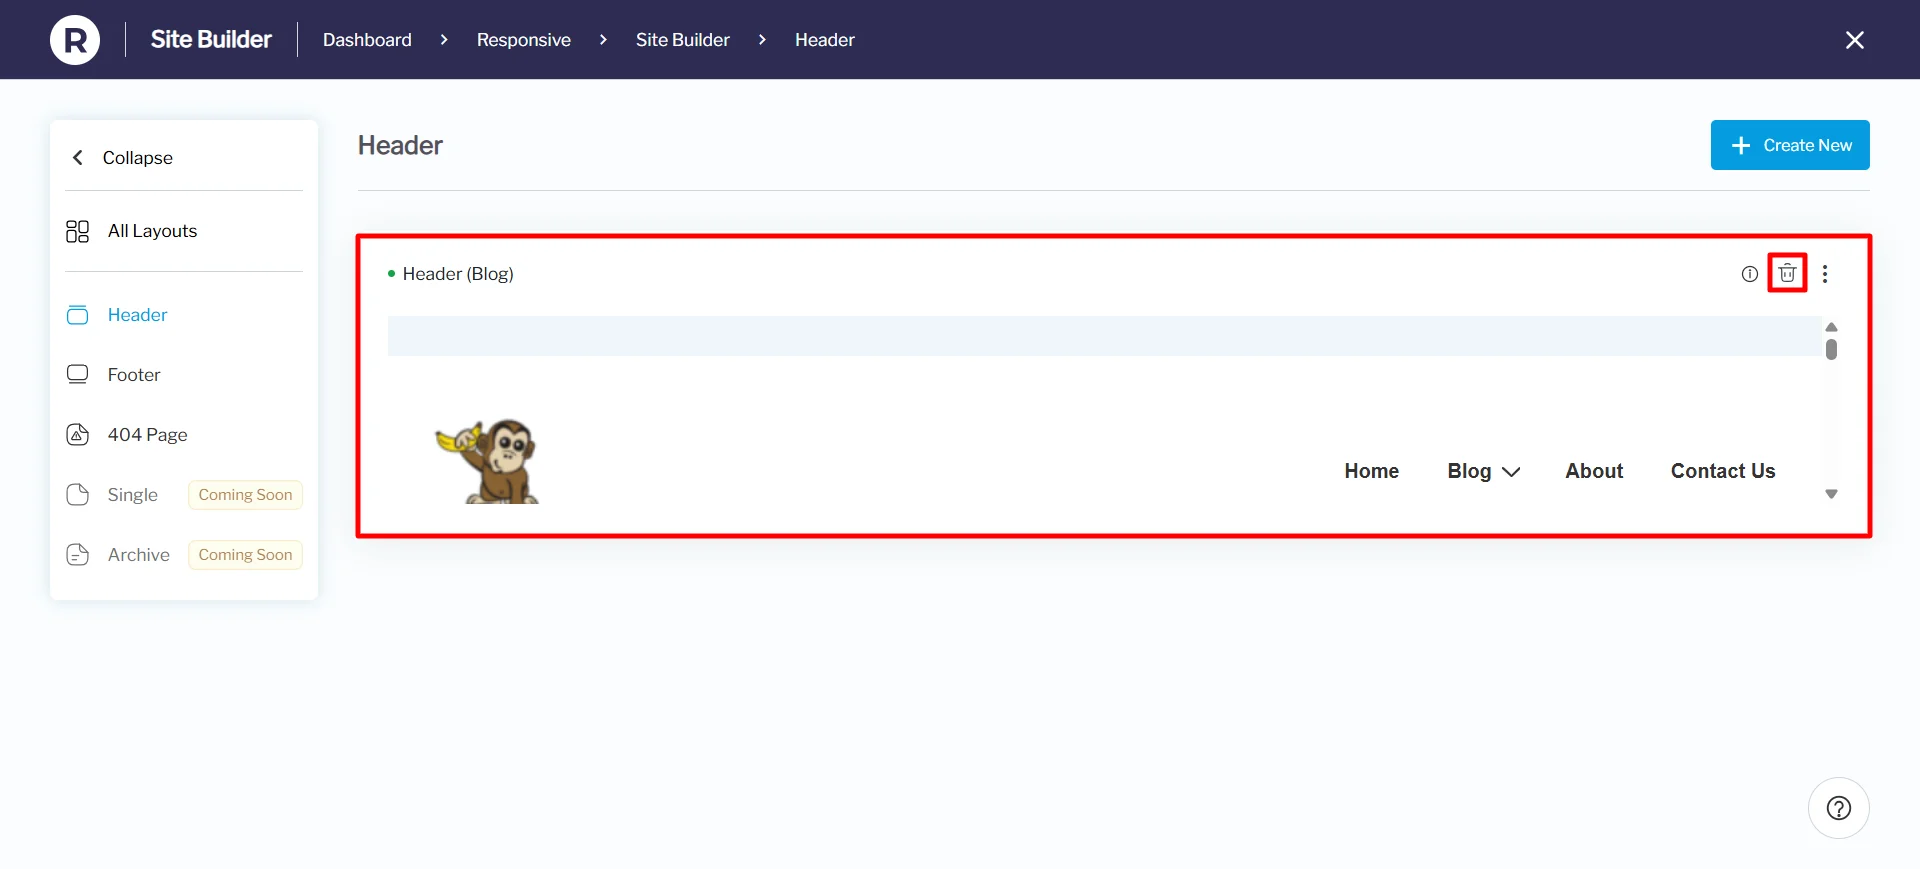Click the 404 Page icon

77,435
